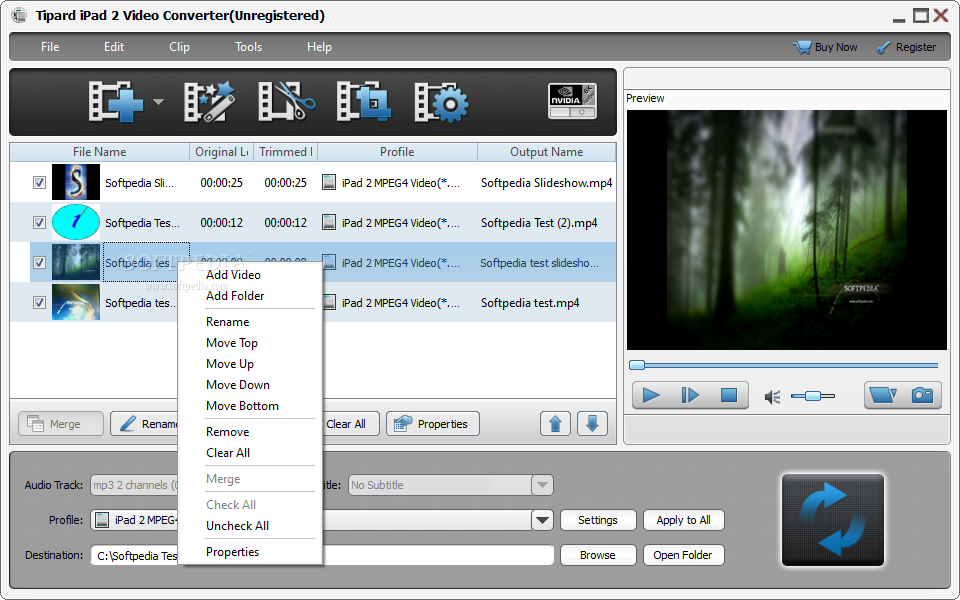Open the Effect editing toolbar icon
The width and height of the screenshot is (960, 600).
[209, 102]
